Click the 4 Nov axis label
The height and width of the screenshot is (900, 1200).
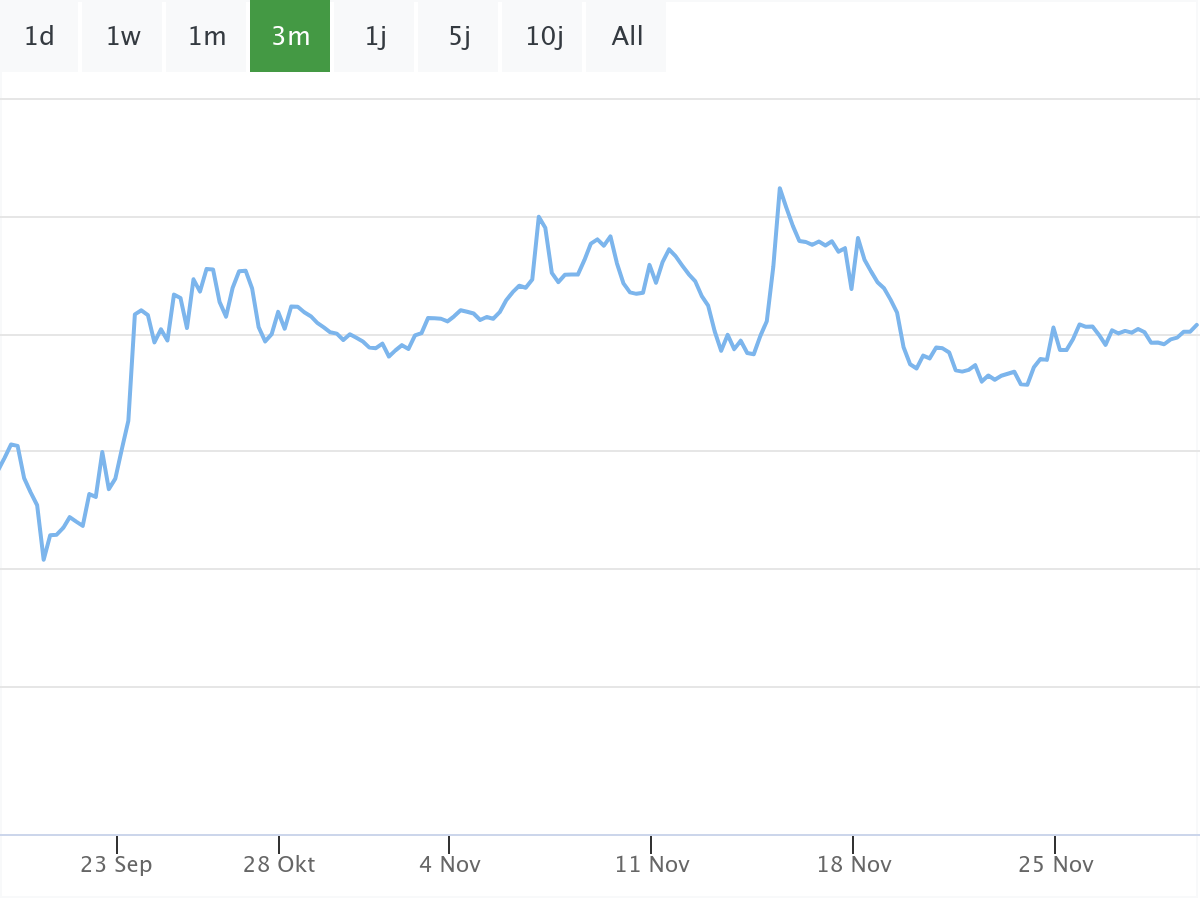[x=449, y=864]
